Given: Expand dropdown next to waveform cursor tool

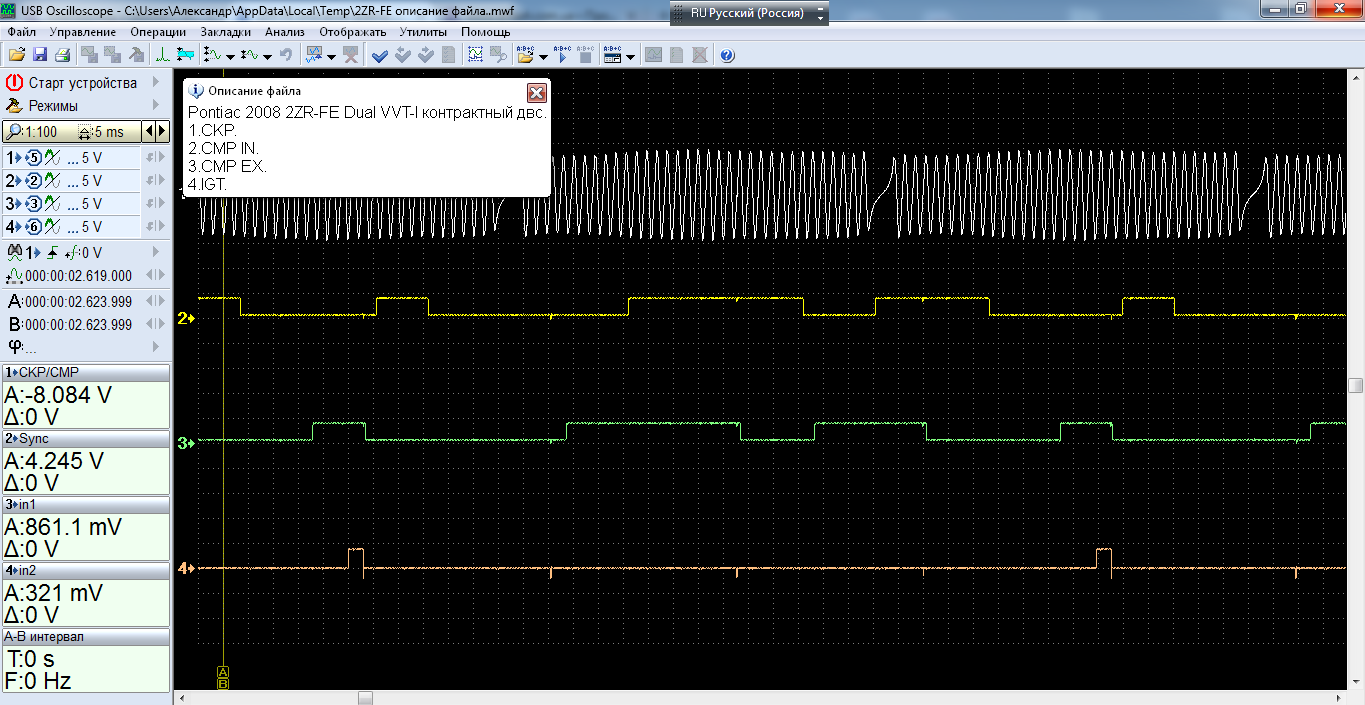Looking at the screenshot, I should click(x=230, y=56).
